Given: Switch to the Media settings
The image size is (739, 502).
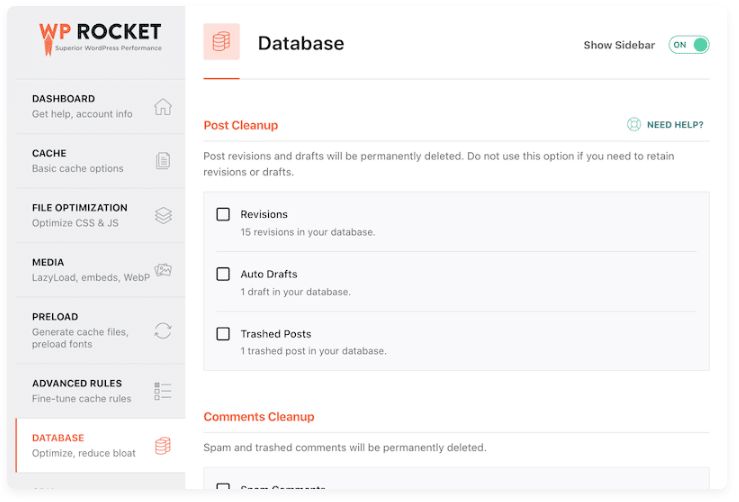Looking at the screenshot, I should (101, 270).
